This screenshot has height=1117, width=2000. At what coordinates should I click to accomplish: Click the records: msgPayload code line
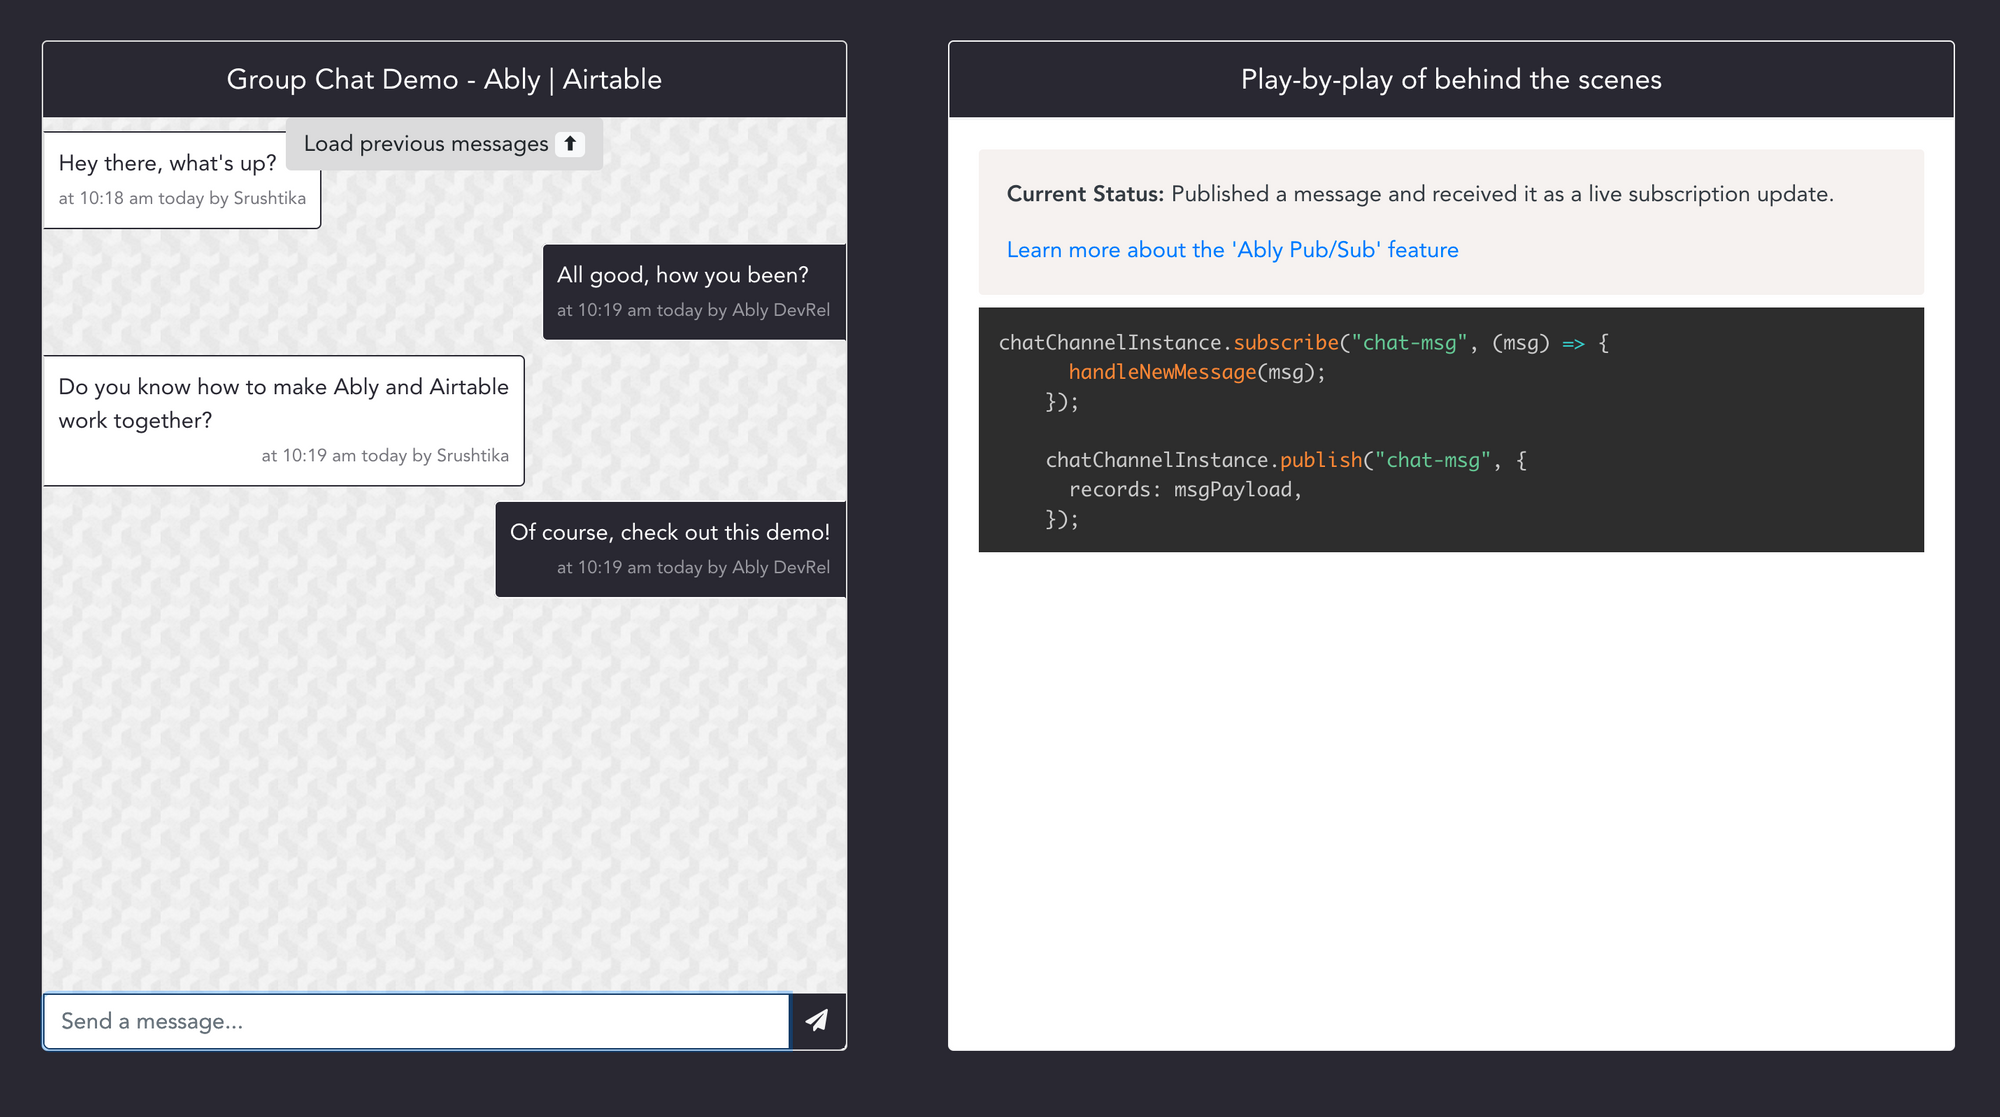pyautogui.click(x=1185, y=489)
